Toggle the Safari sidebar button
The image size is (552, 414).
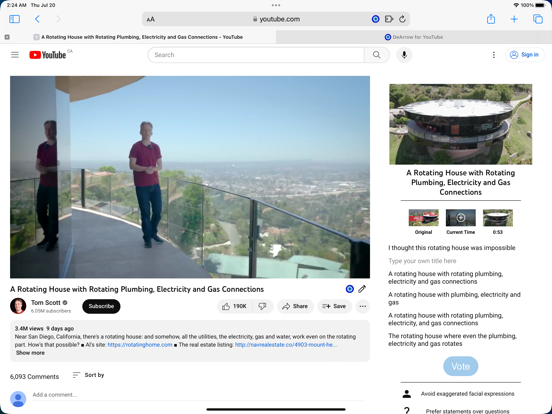[x=14, y=19]
